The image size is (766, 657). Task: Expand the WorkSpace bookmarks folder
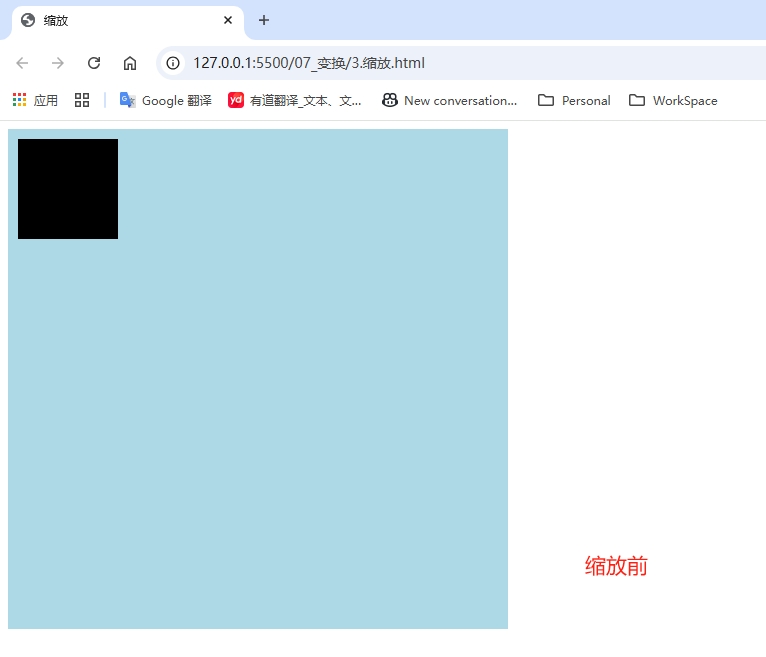673,100
